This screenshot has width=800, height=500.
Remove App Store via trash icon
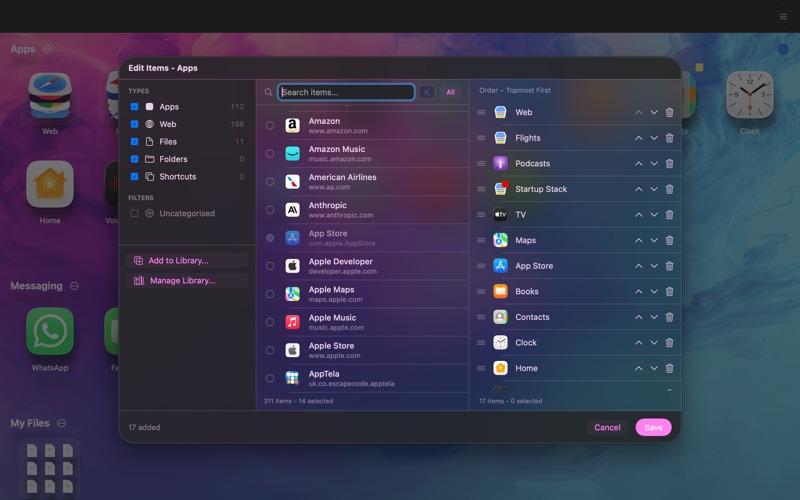669,266
